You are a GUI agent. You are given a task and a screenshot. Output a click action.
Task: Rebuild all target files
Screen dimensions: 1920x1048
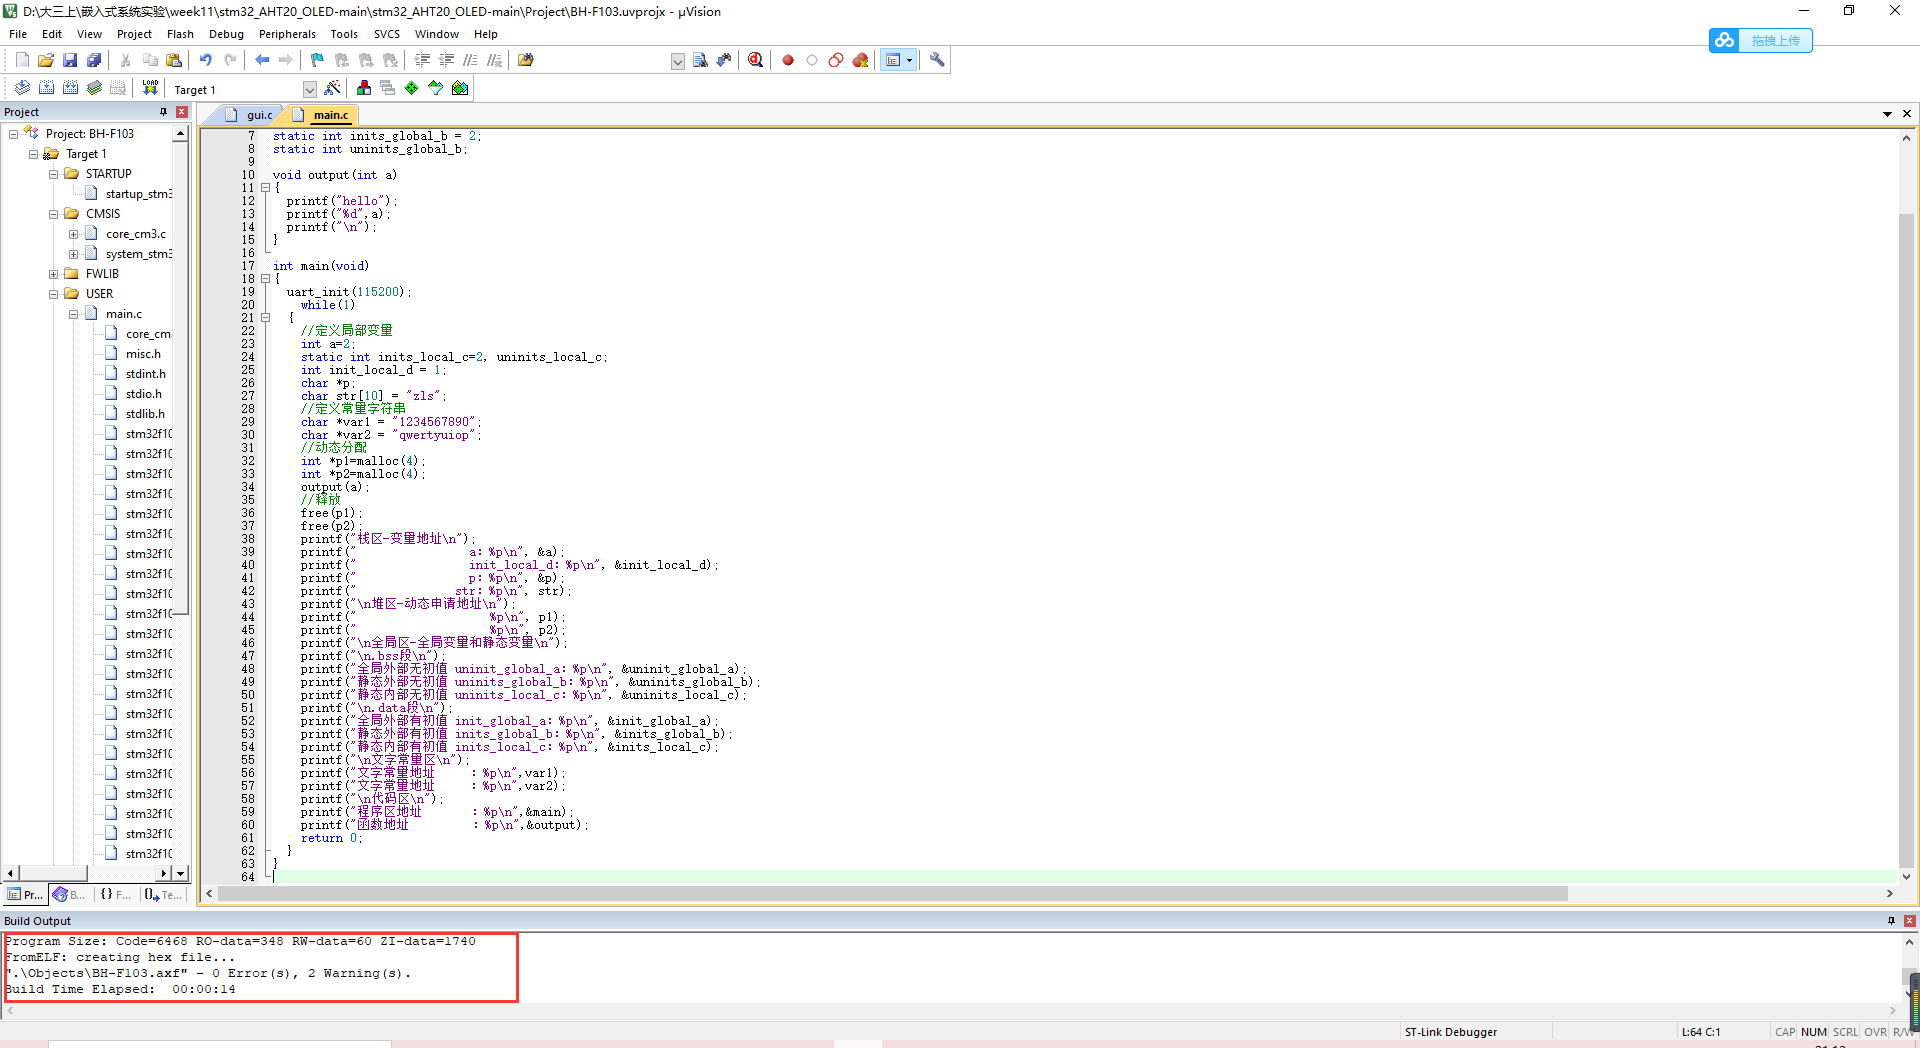(70, 88)
